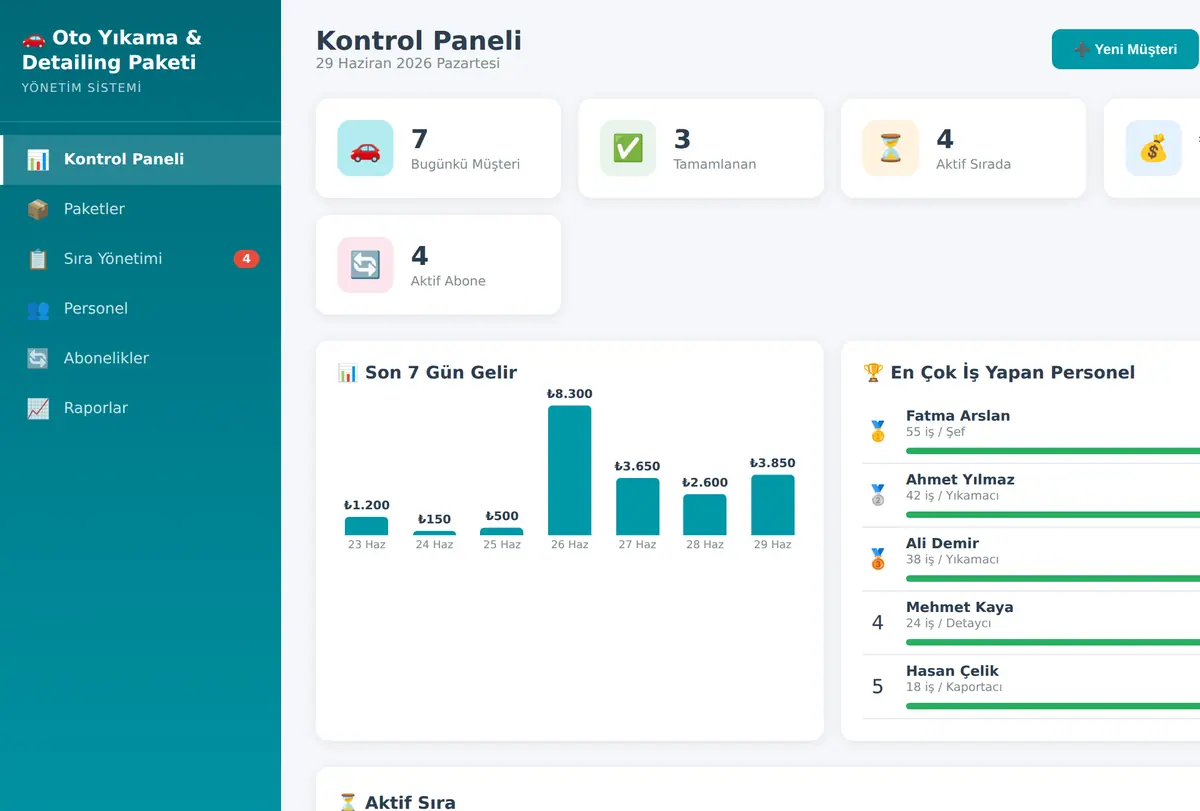The image size is (1200, 811).
Task: Click the name Fatma Arslan
Action: click(x=958, y=416)
